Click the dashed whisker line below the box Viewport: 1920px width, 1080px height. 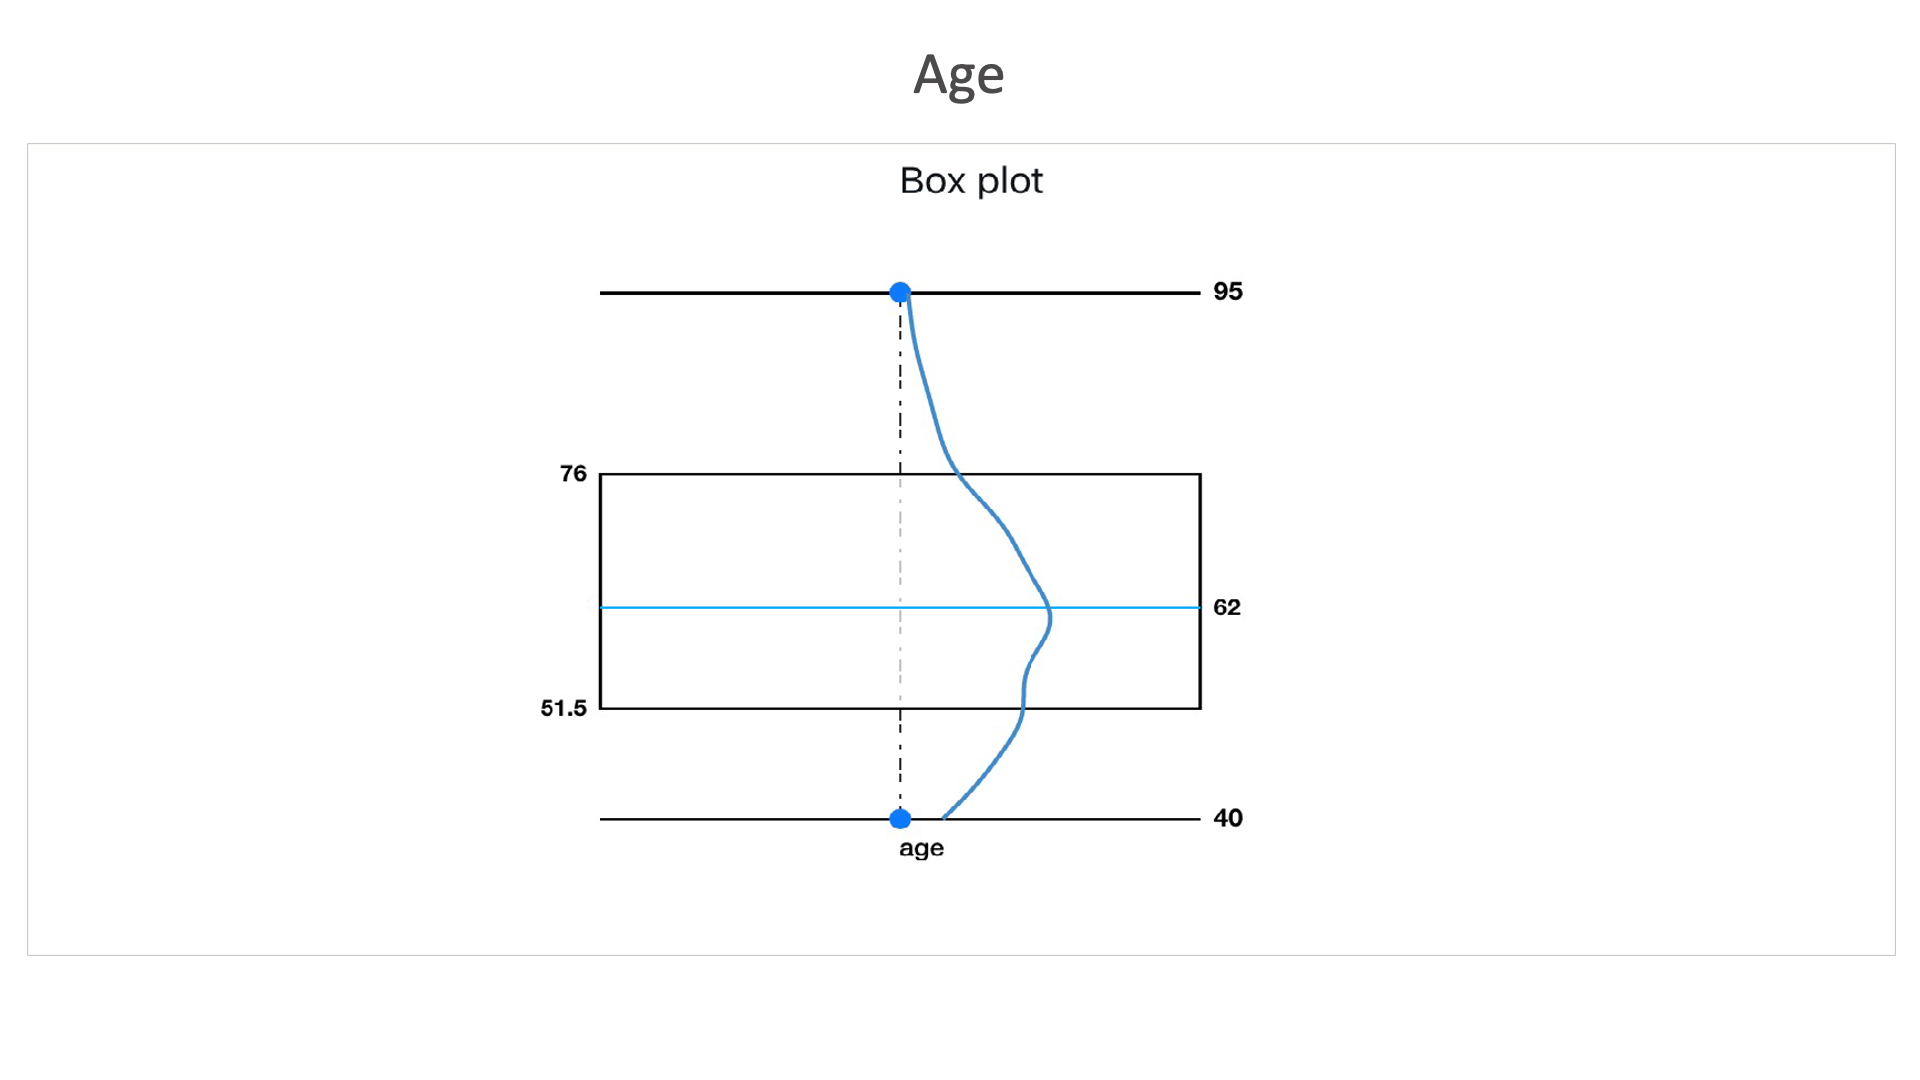900,760
